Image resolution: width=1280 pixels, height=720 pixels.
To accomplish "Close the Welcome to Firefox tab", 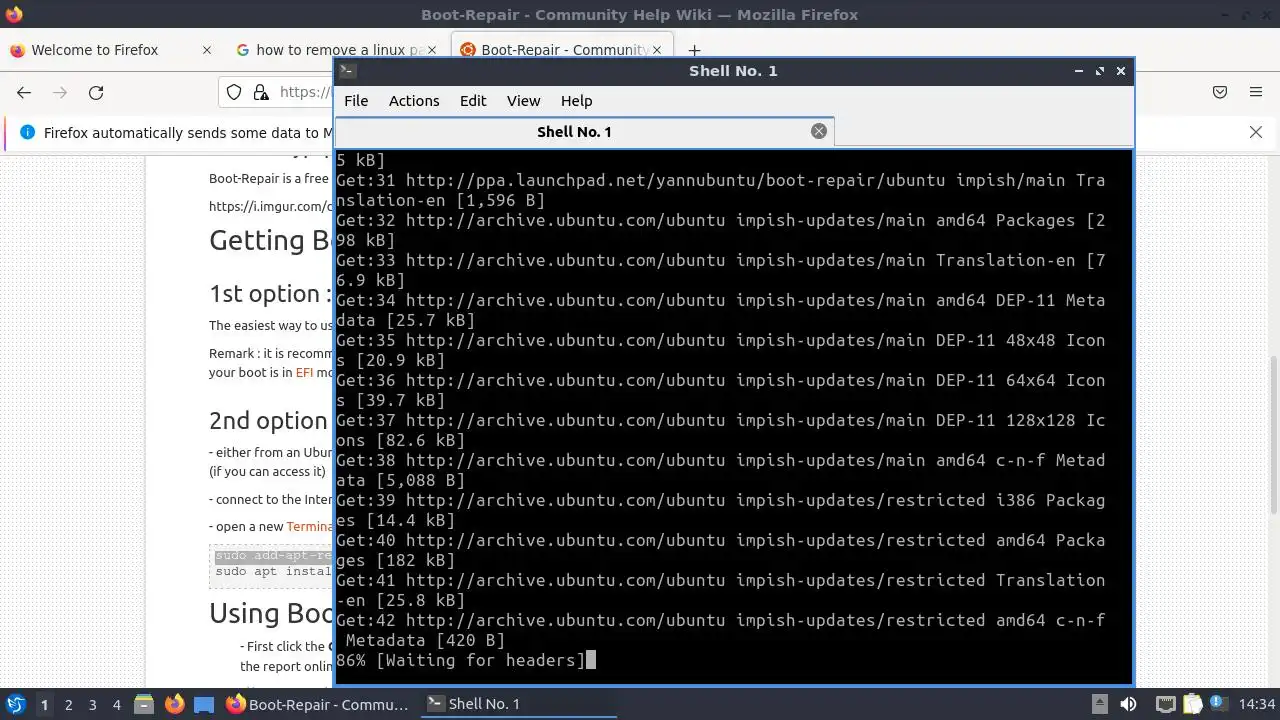I will click(207, 50).
